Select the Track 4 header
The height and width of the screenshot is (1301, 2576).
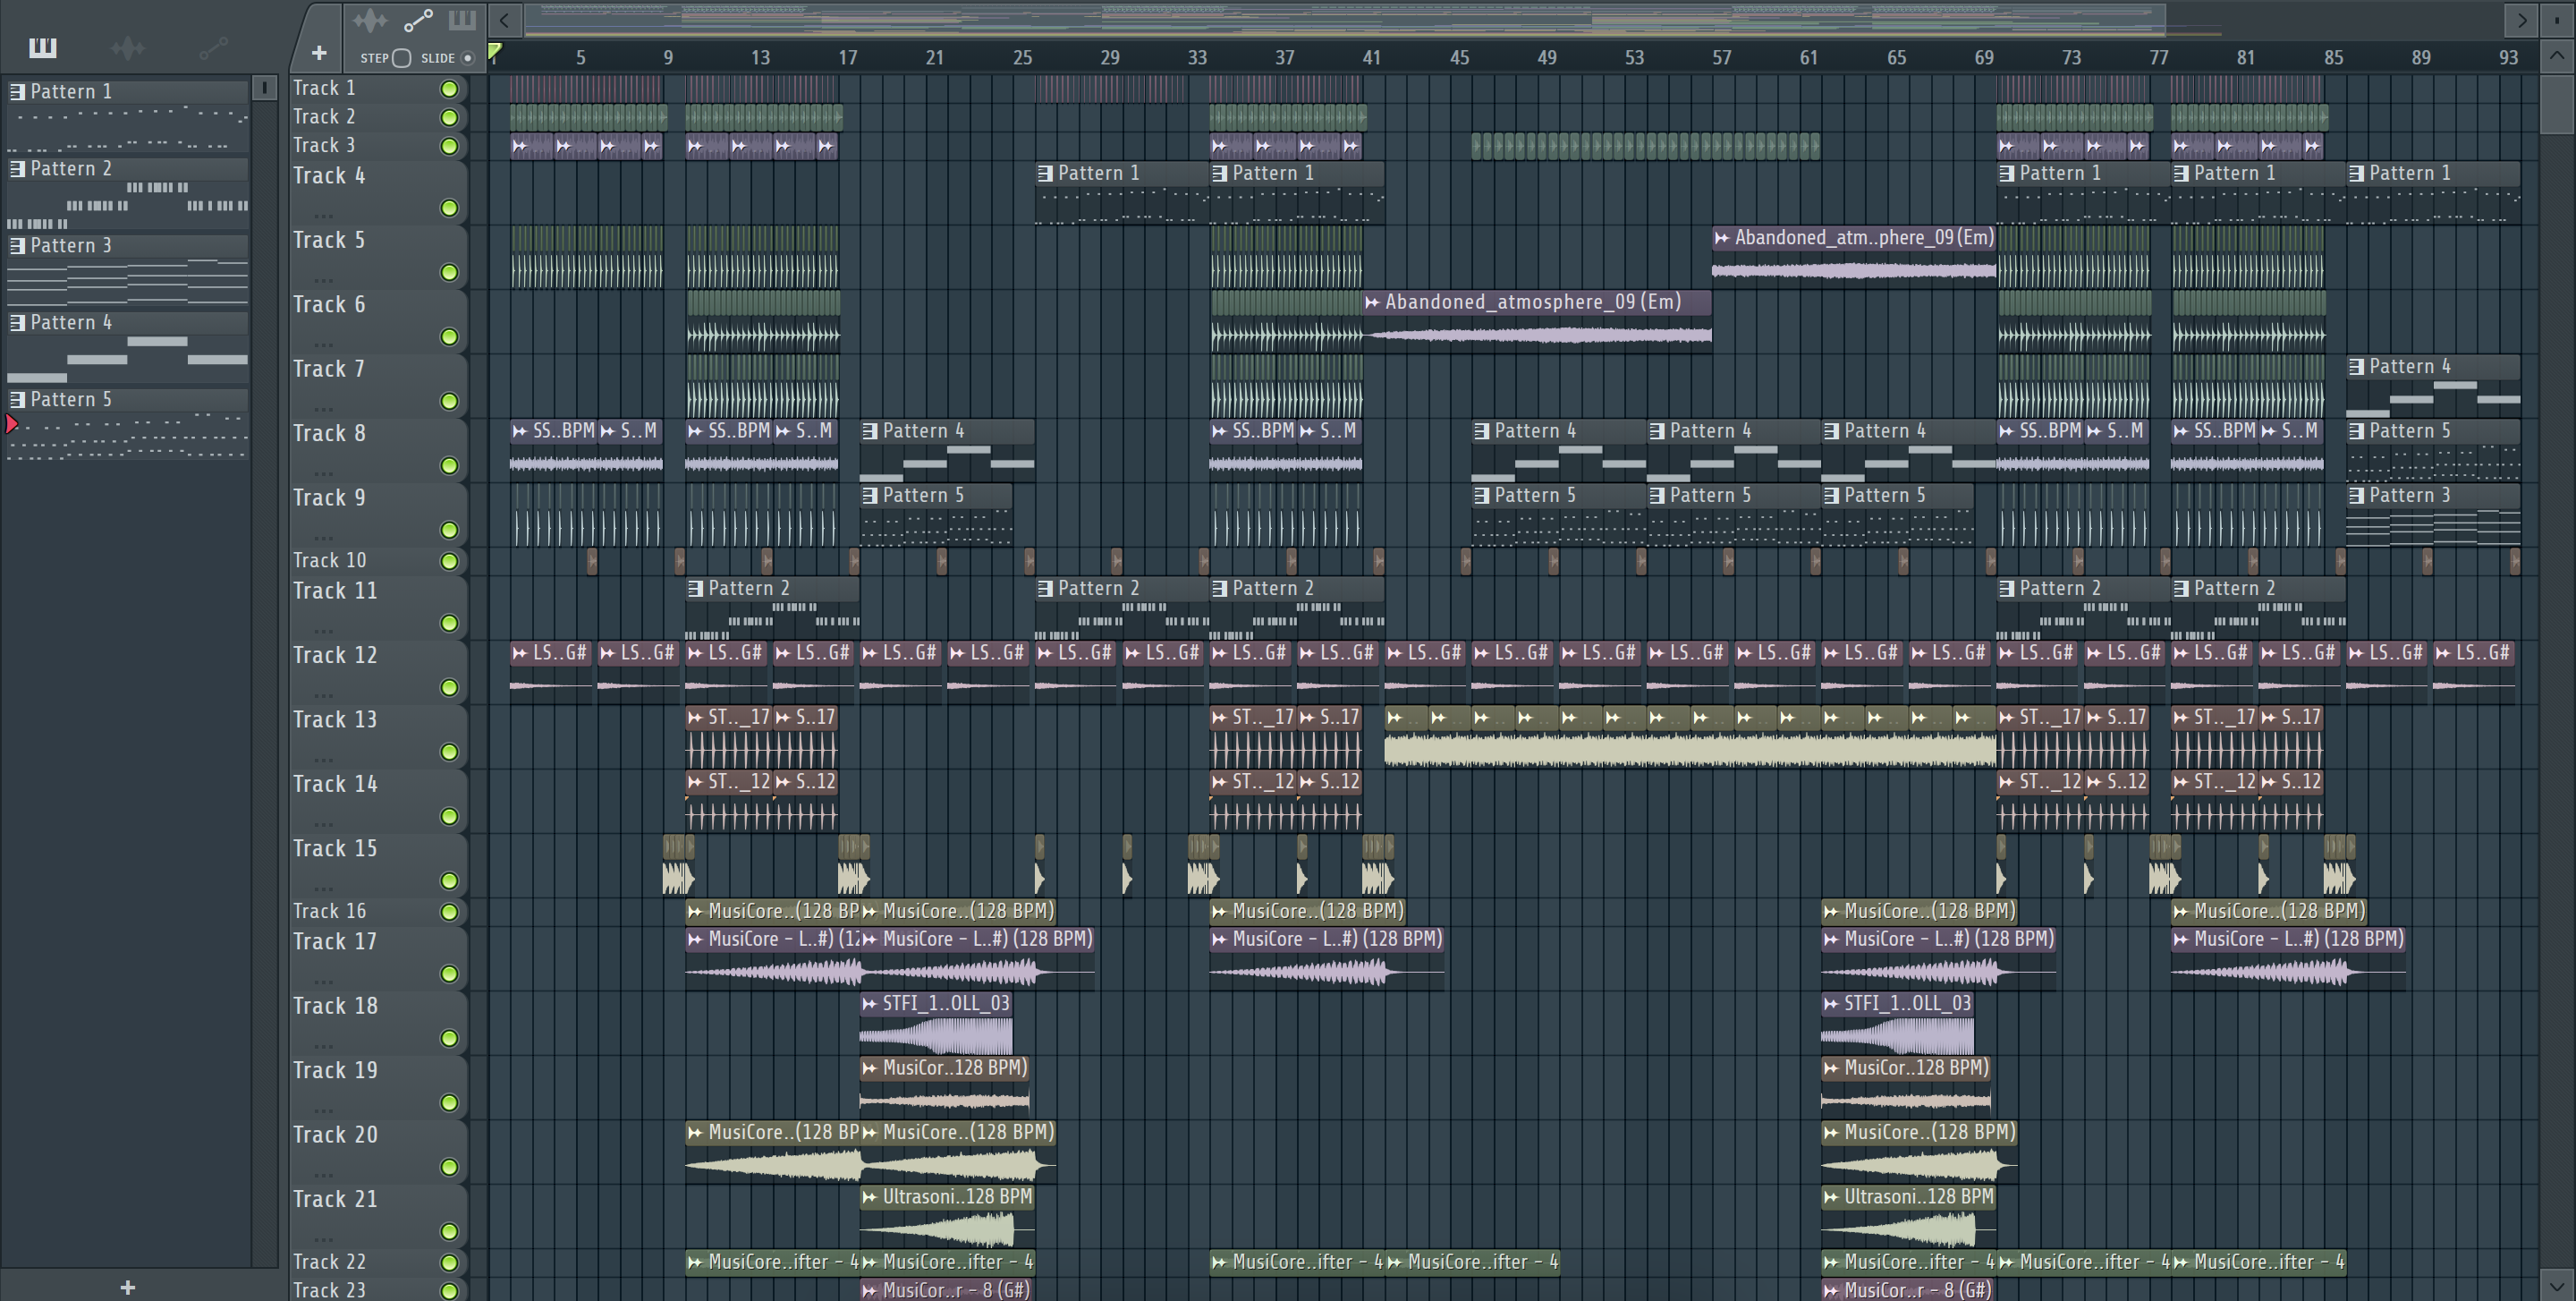[x=378, y=192]
